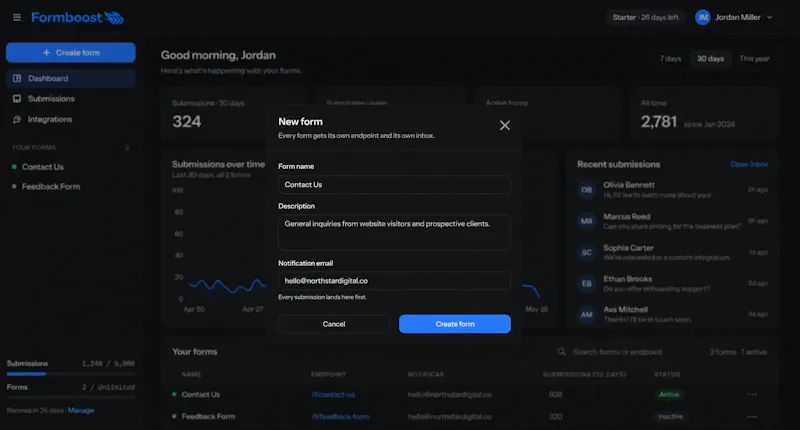Click the NAME column header
Image resolution: width=800 pixels, height=430 pixels.
pos(191,374)
